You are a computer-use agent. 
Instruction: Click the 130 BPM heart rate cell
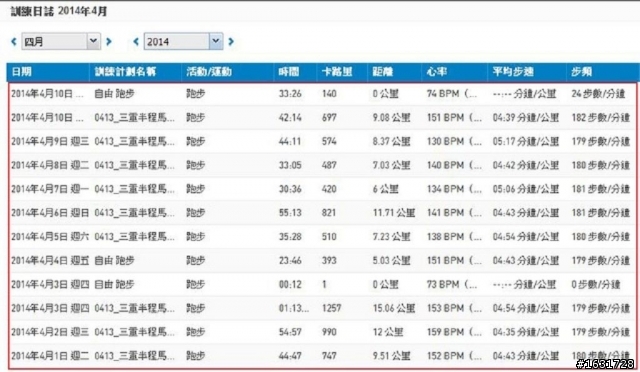[454, 141]
